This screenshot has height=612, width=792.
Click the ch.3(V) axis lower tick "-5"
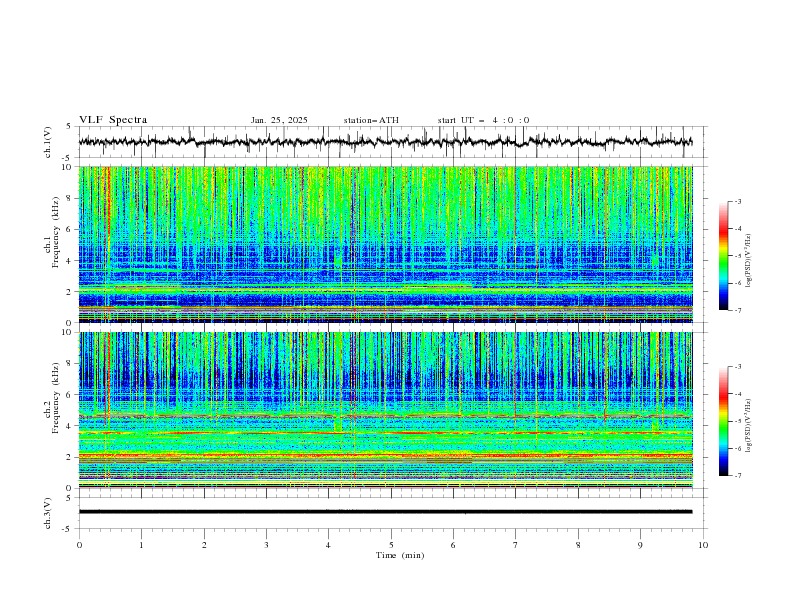coord(68,529)
